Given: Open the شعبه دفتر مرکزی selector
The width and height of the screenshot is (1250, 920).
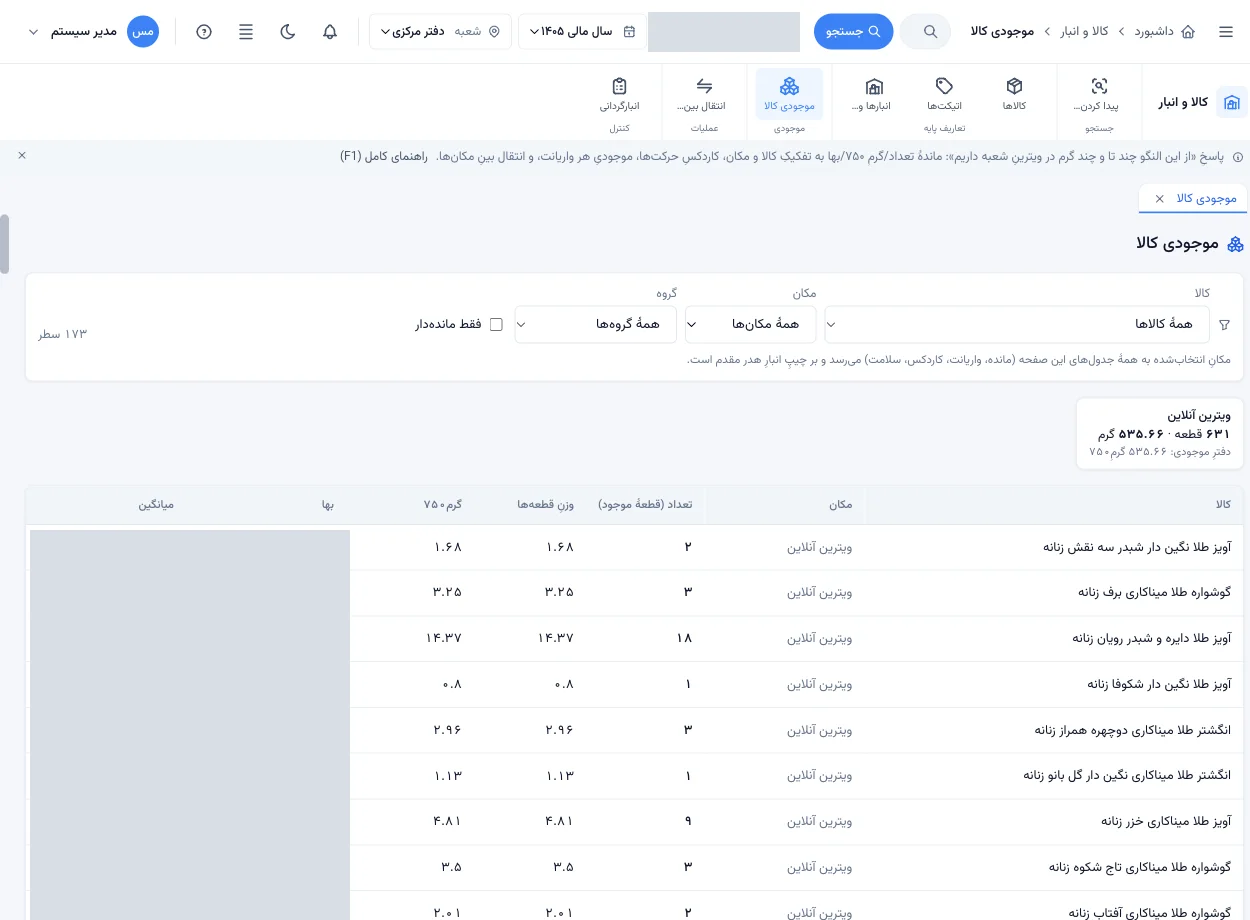Looking at the screenshot, I should (x=440, y=32).
